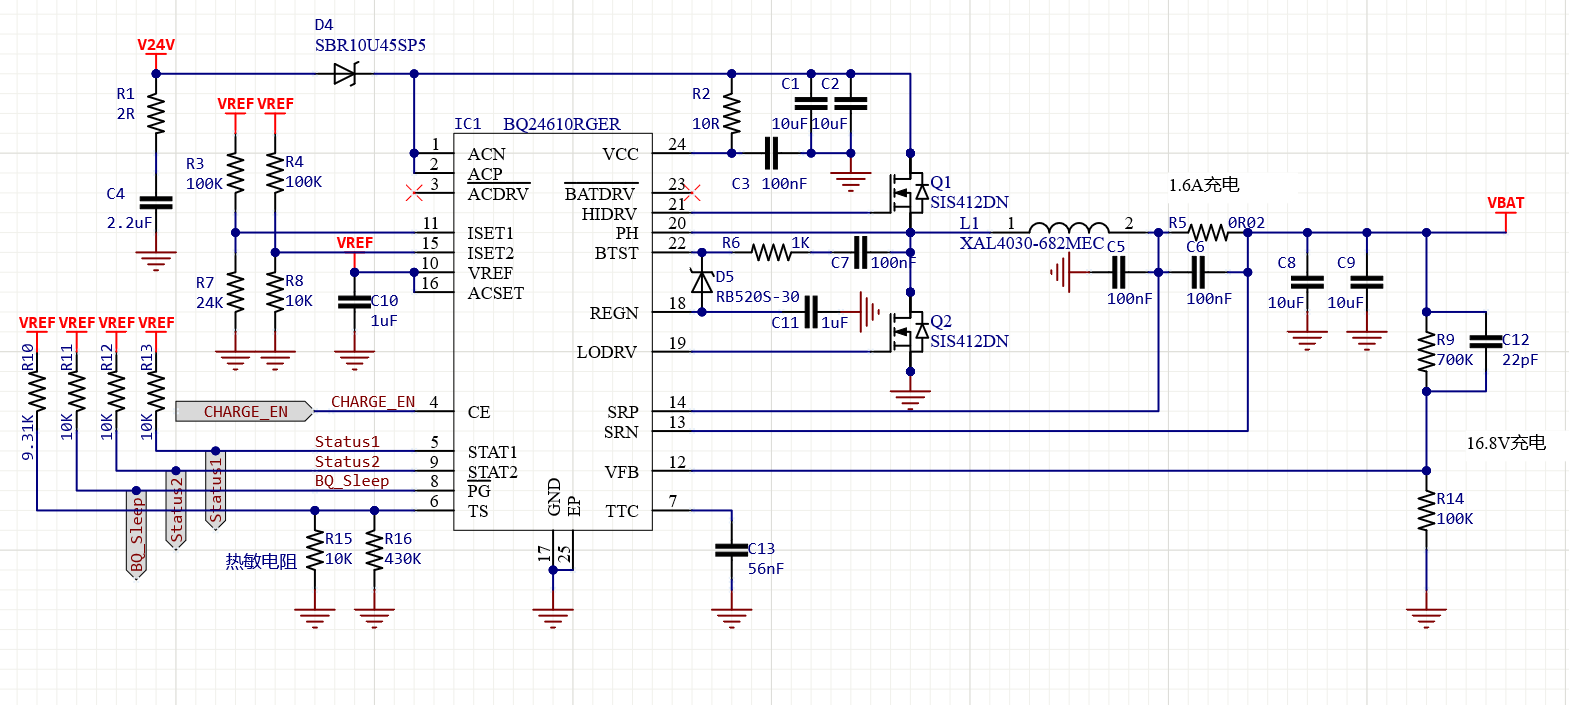Click the no-connect cross at BATDRV pin 23
1569x705 pixels.
click(691, 192)
